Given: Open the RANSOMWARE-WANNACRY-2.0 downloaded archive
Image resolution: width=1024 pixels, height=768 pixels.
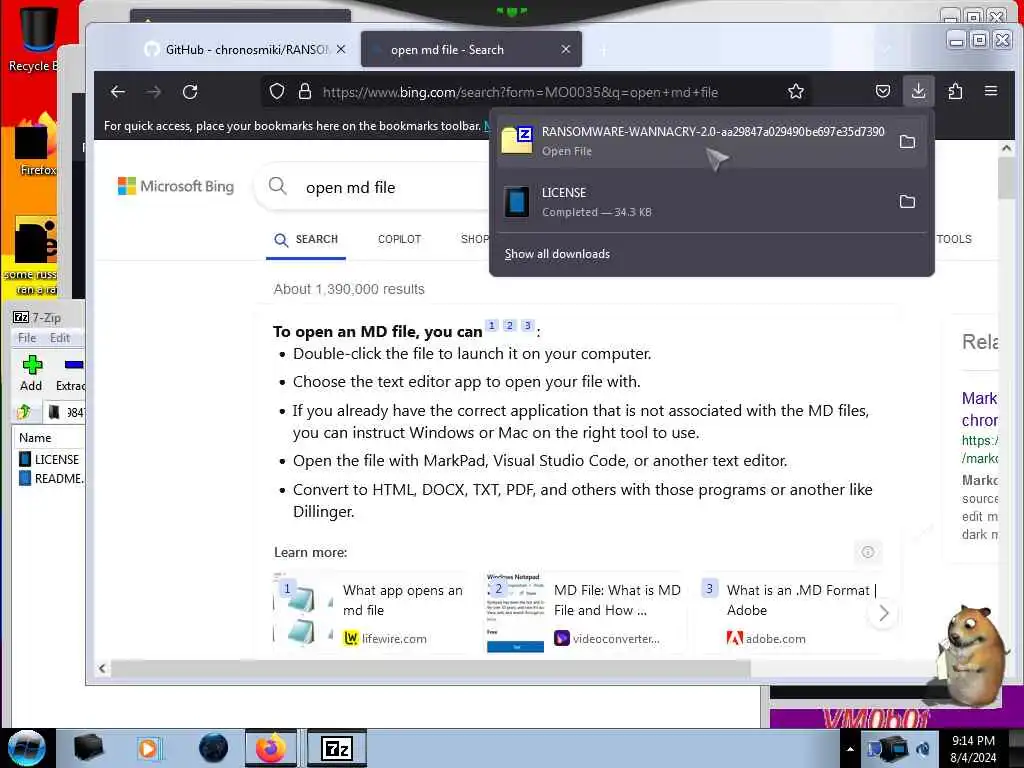Looking at the screenshot, I should [694, 141].
